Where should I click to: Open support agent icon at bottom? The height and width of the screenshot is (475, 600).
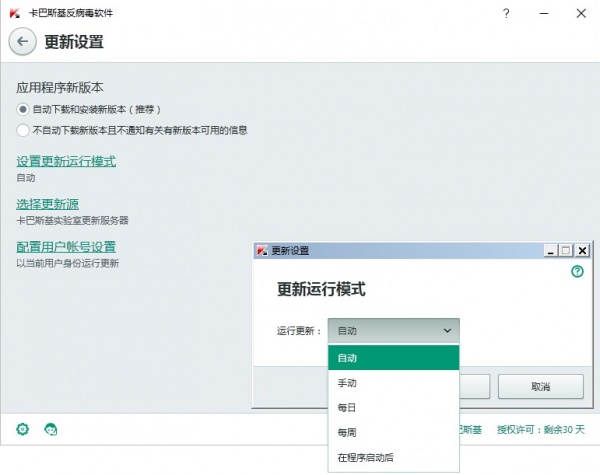51,429
